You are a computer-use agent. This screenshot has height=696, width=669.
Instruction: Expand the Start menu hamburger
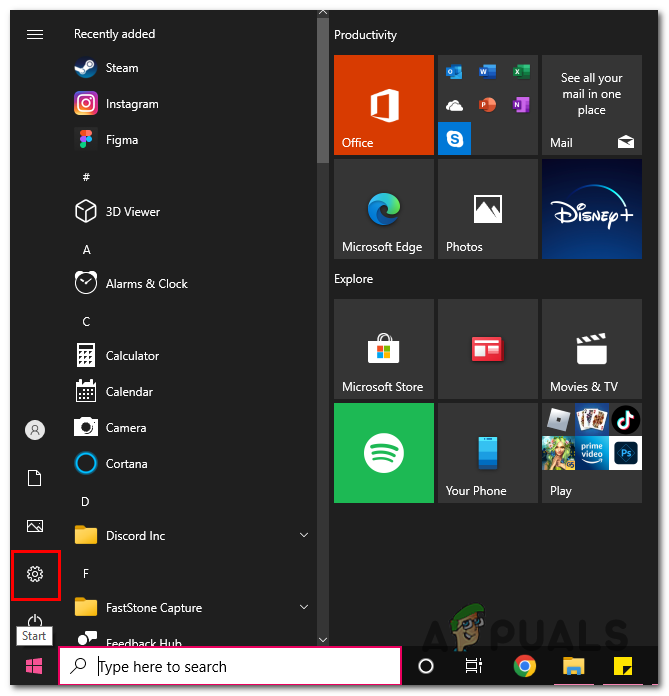coord(35,35)
